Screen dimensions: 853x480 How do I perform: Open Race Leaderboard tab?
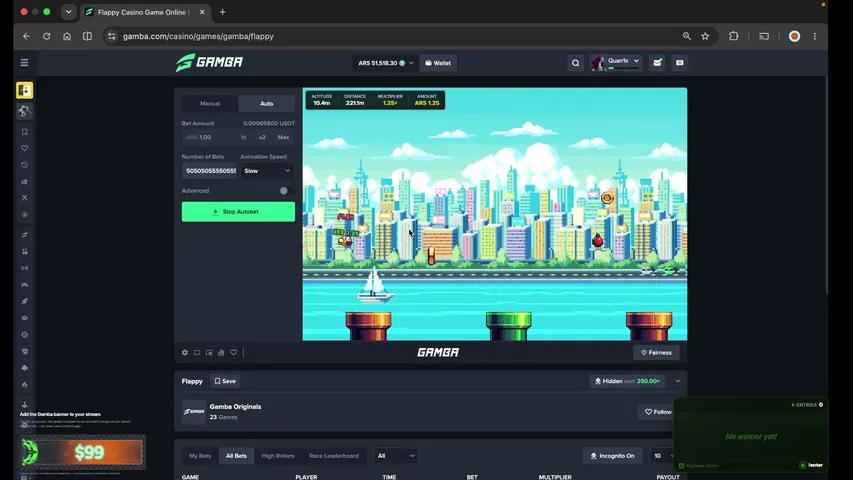pyautogui.click(x=333, y=456)
